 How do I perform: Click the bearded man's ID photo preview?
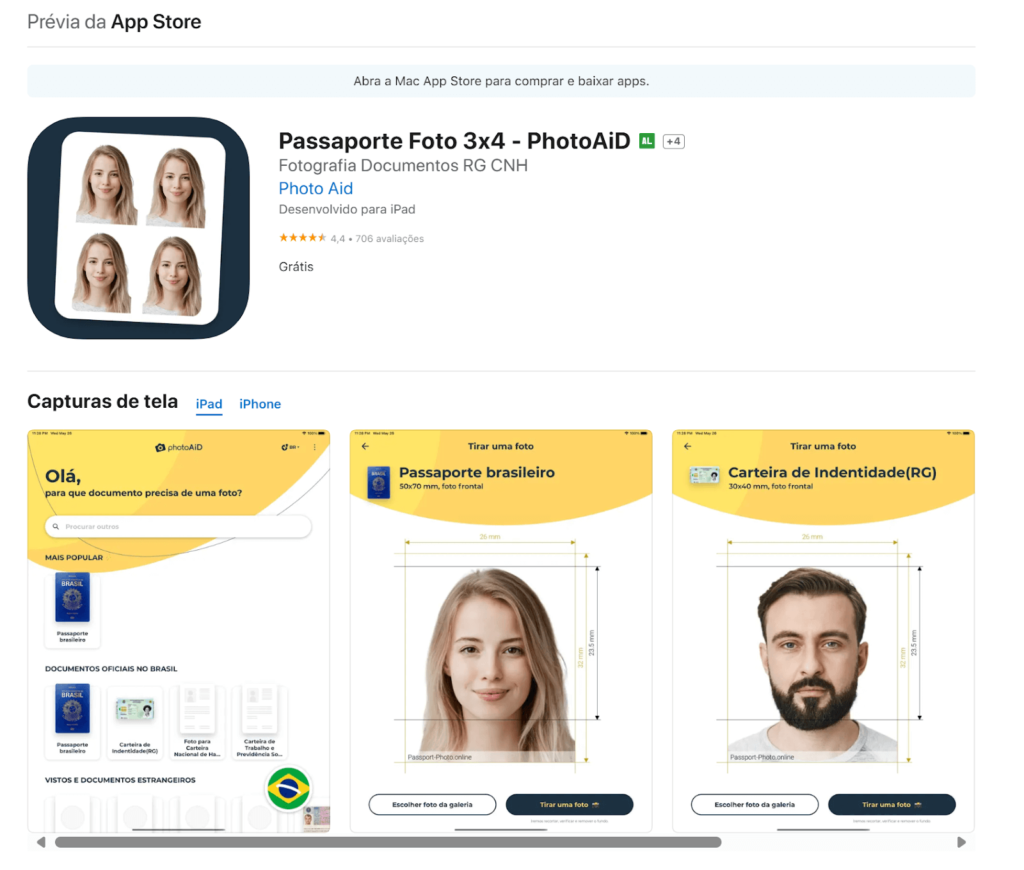[812, 664]
